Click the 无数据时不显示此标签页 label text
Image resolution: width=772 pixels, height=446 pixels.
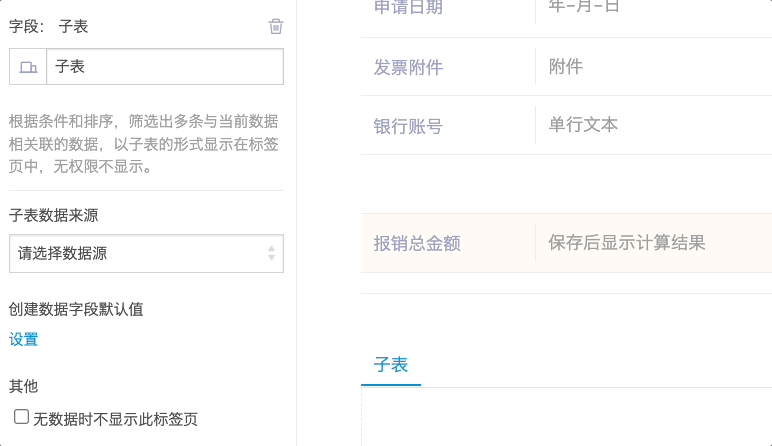115,419
